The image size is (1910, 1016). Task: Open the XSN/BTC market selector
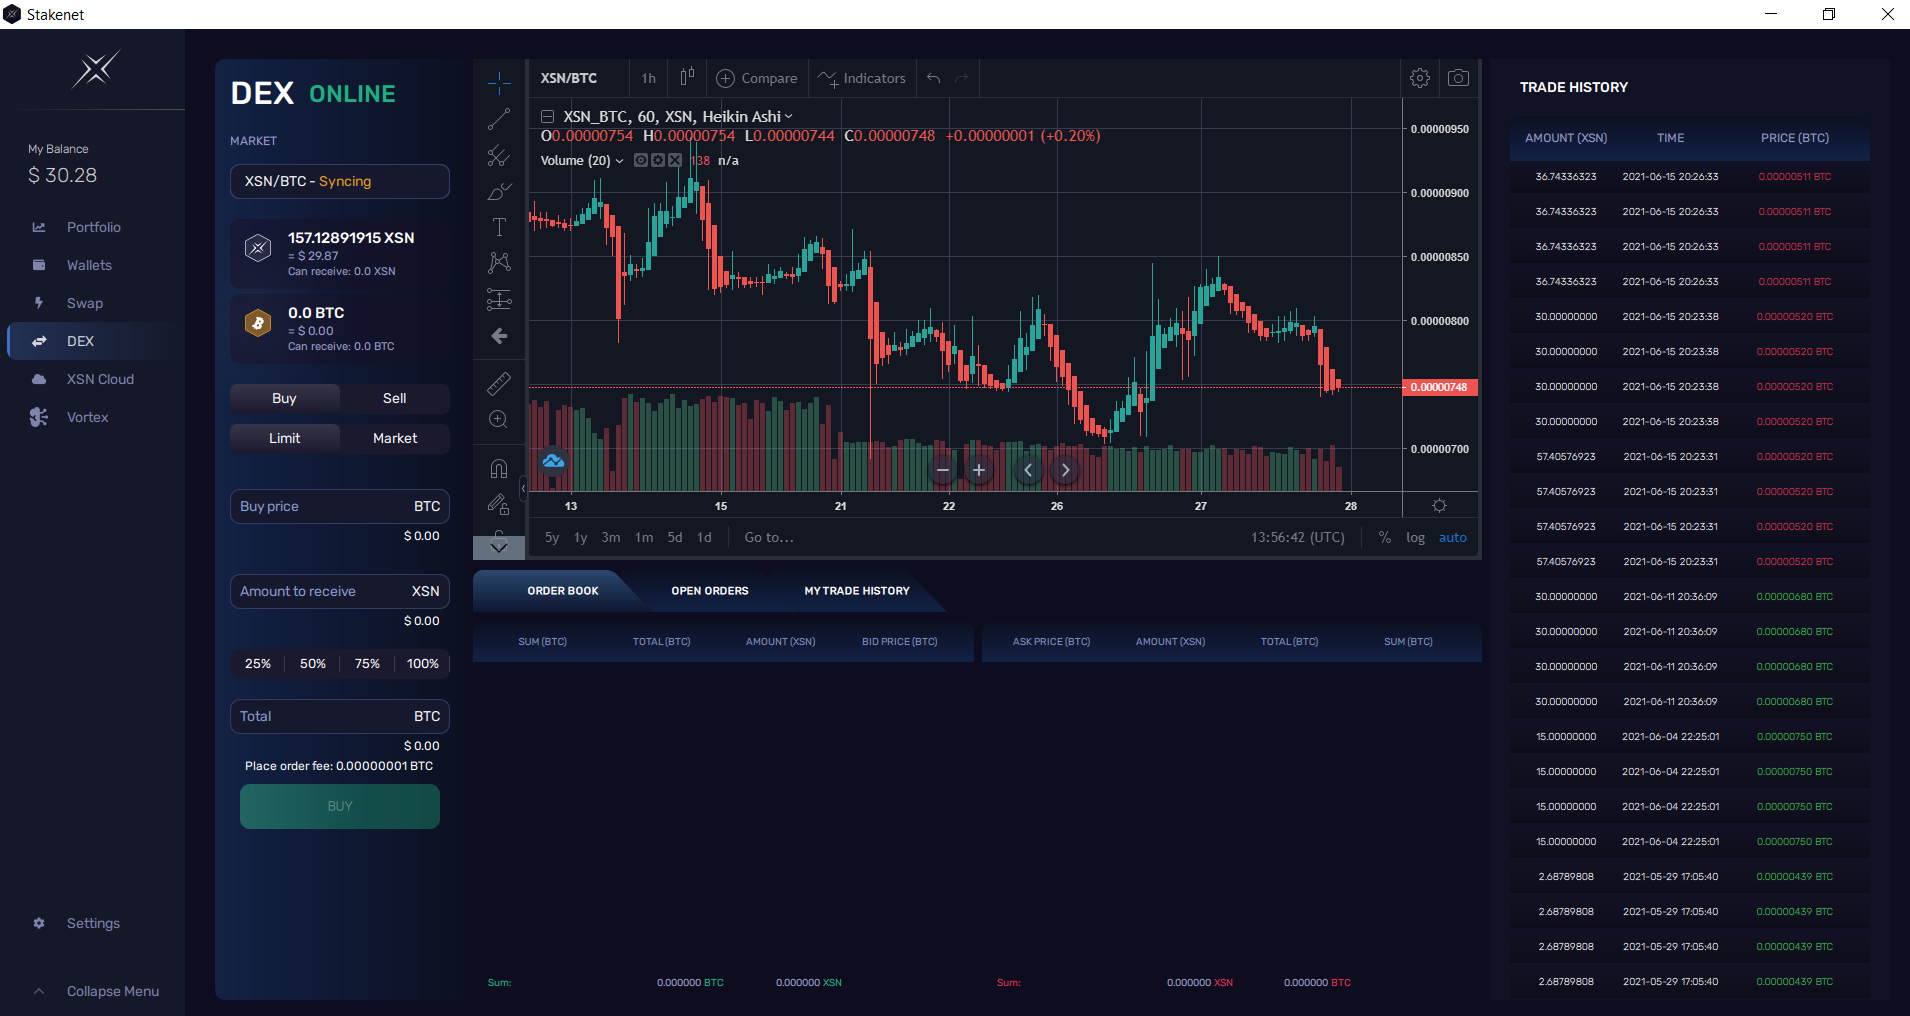(x=340, y=181)
